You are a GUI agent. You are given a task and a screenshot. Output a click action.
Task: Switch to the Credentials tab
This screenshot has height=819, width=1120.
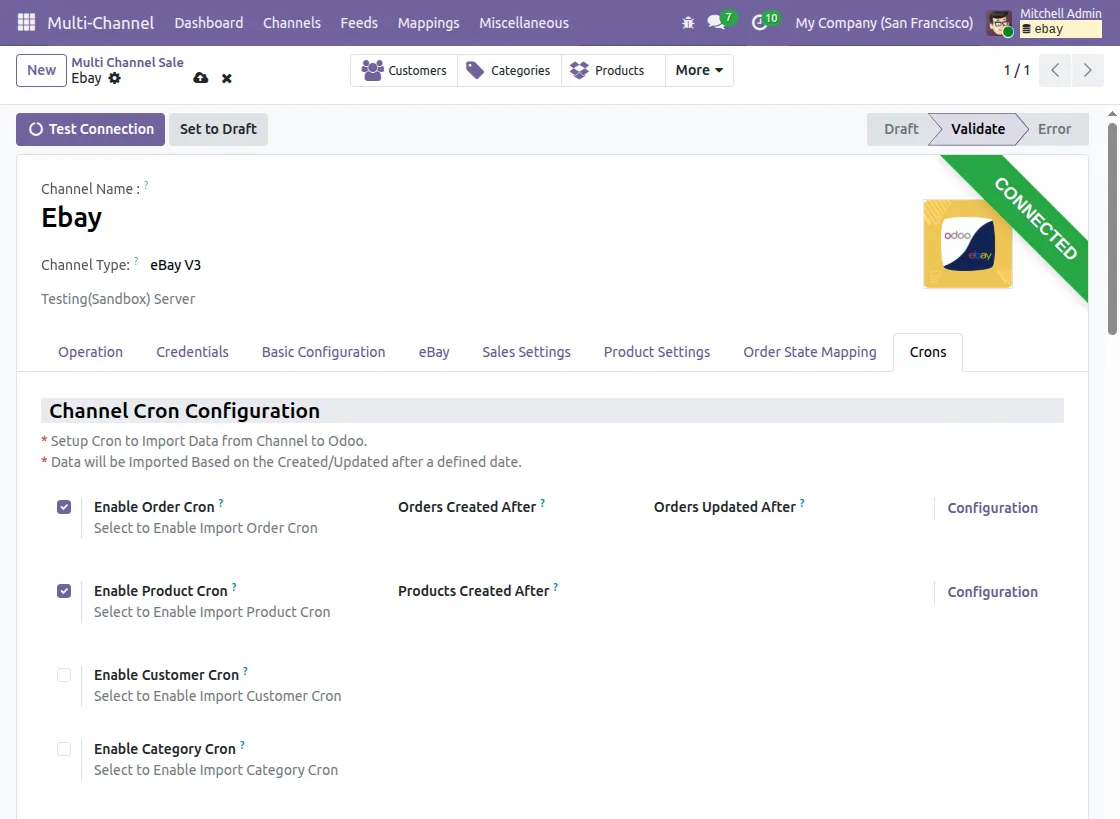coord(192,352)
